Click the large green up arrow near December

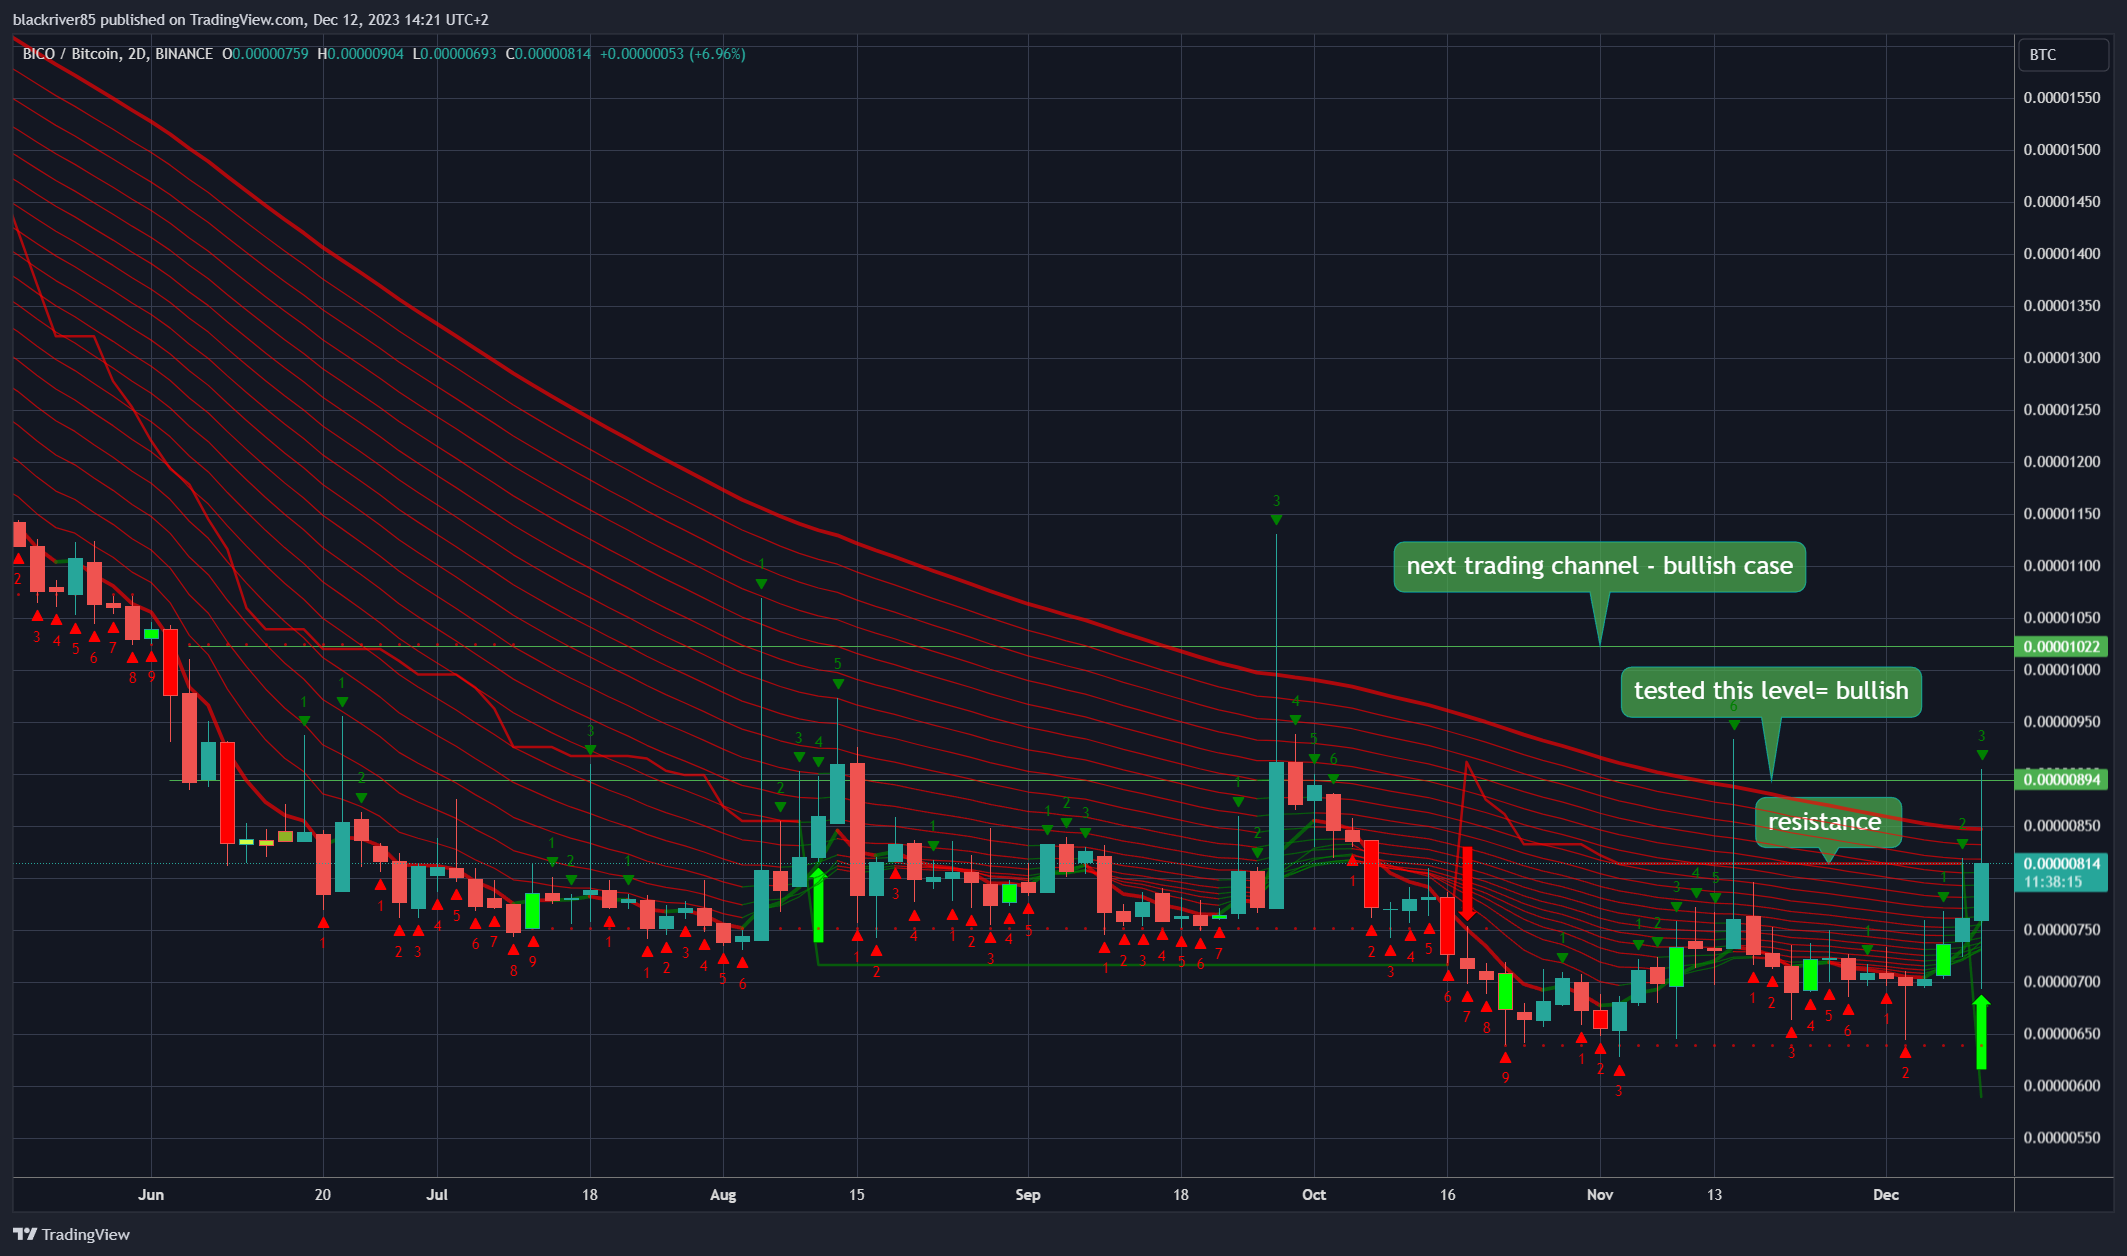[1981, 1032]
